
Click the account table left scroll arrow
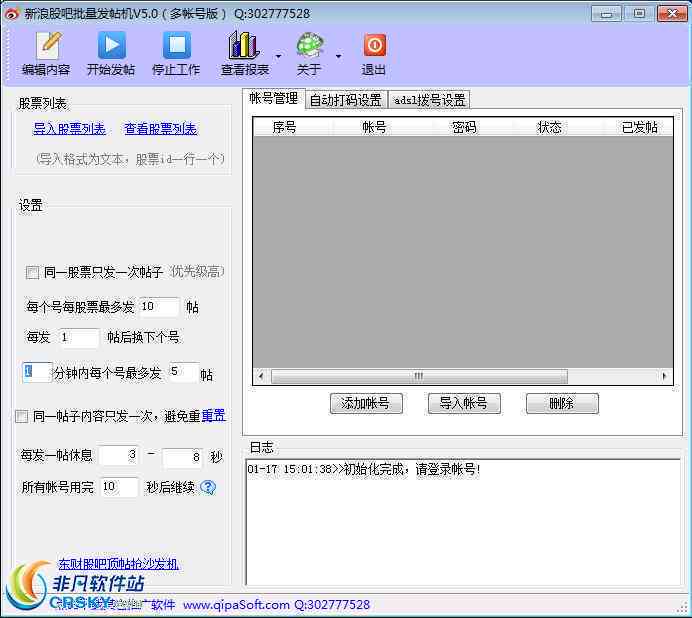(x=261, y=376)
